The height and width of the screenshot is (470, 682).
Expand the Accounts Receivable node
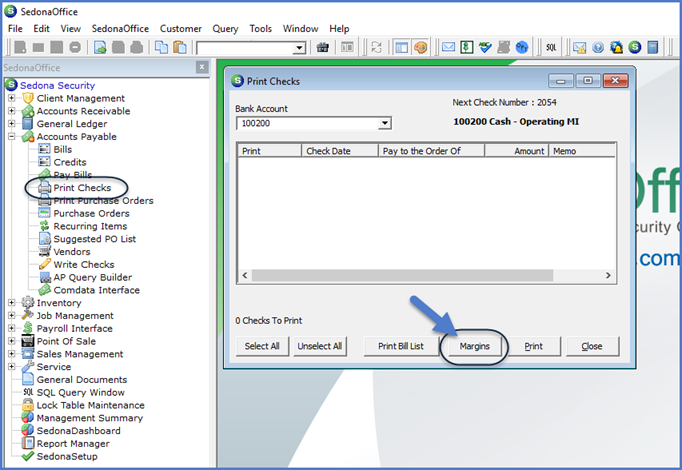(x=12, y=111)
